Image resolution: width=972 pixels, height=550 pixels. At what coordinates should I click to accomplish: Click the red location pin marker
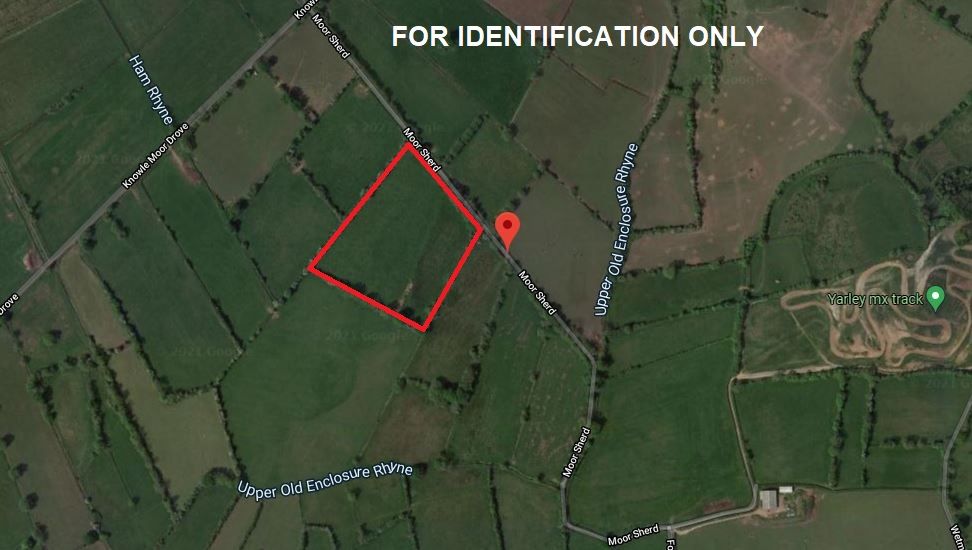pos(508,231)
